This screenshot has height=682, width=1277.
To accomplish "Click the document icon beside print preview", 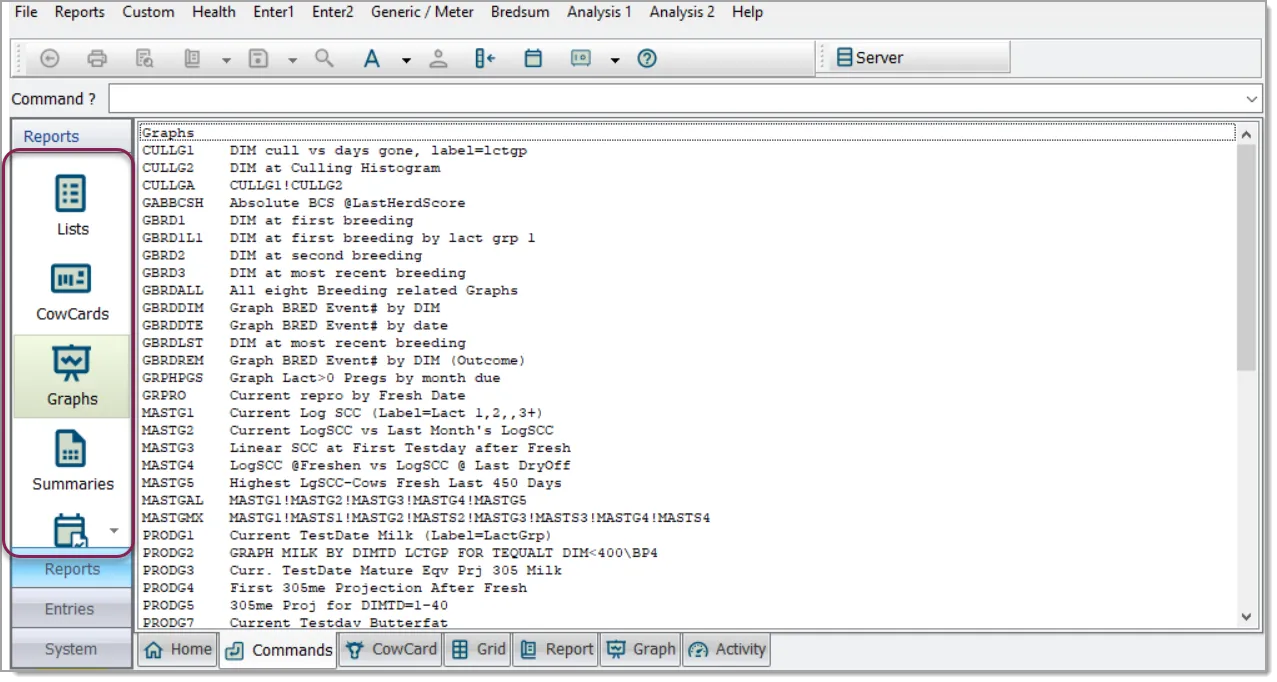I will click(193, 59).
